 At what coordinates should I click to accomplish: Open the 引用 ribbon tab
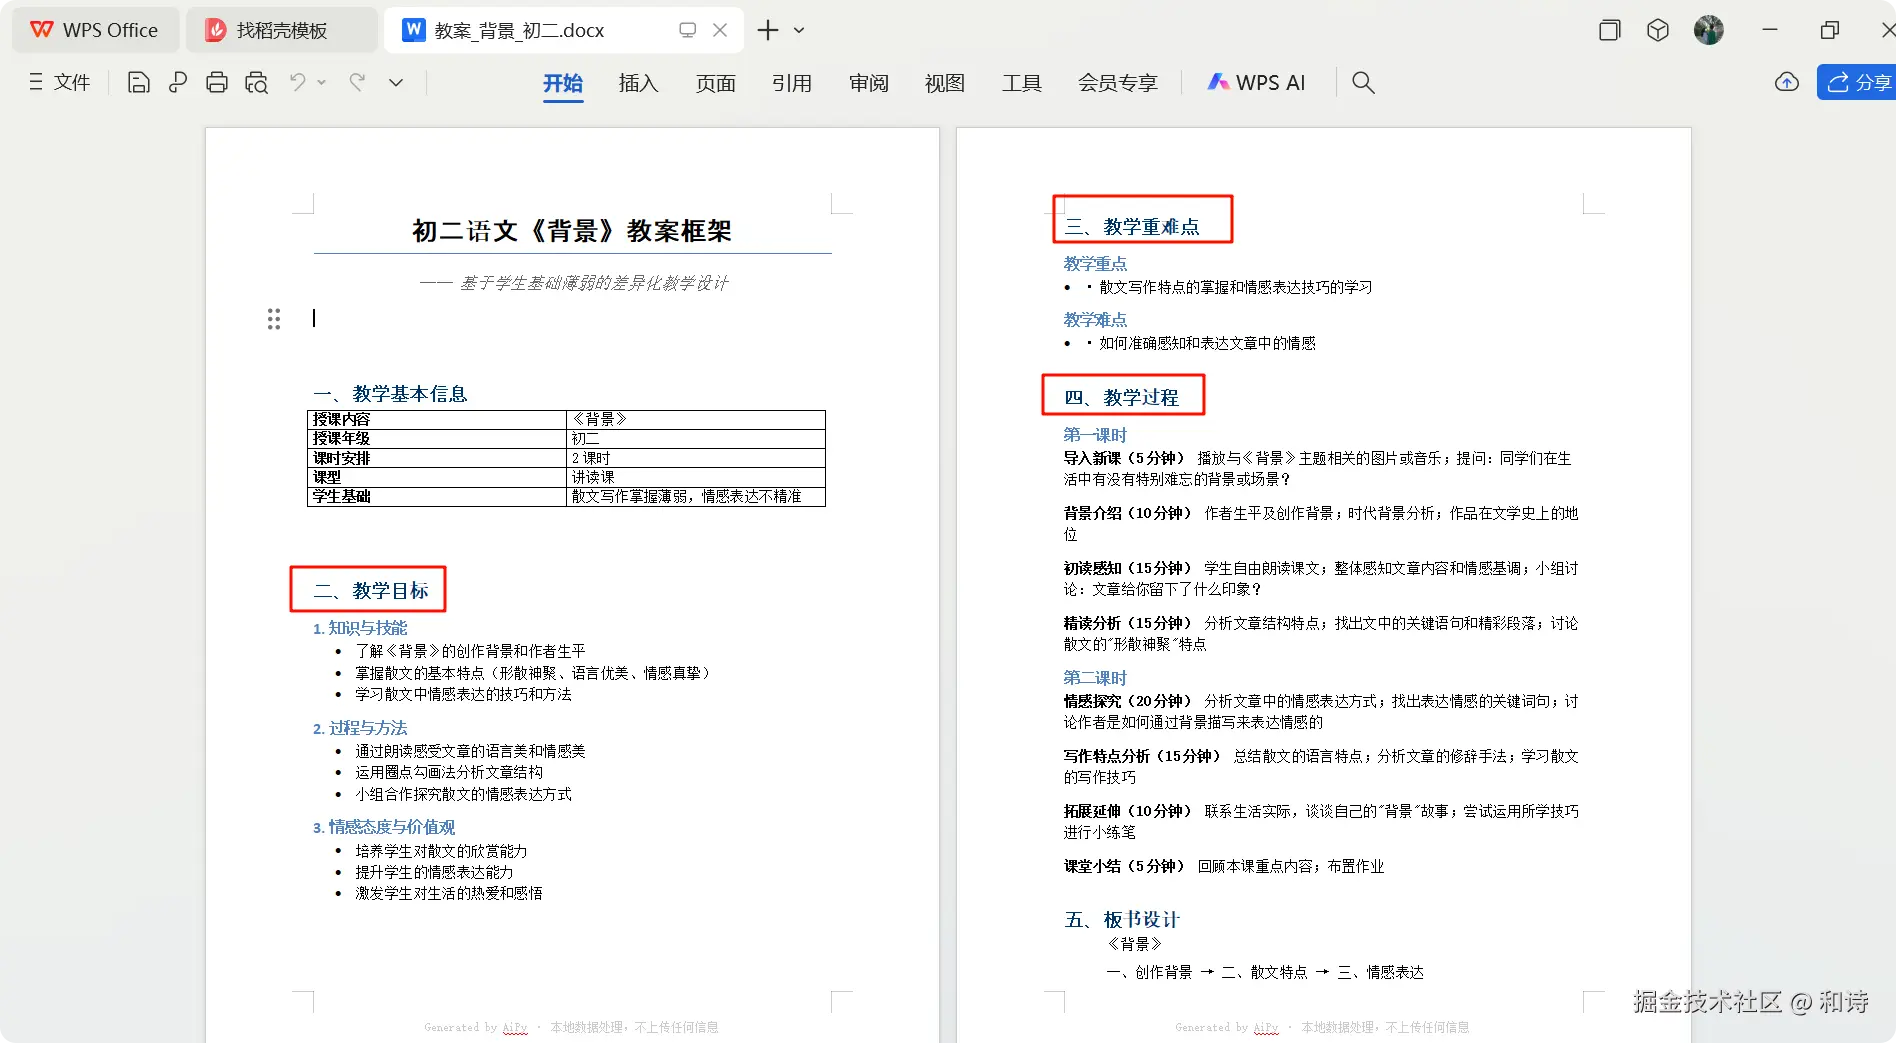792,83
